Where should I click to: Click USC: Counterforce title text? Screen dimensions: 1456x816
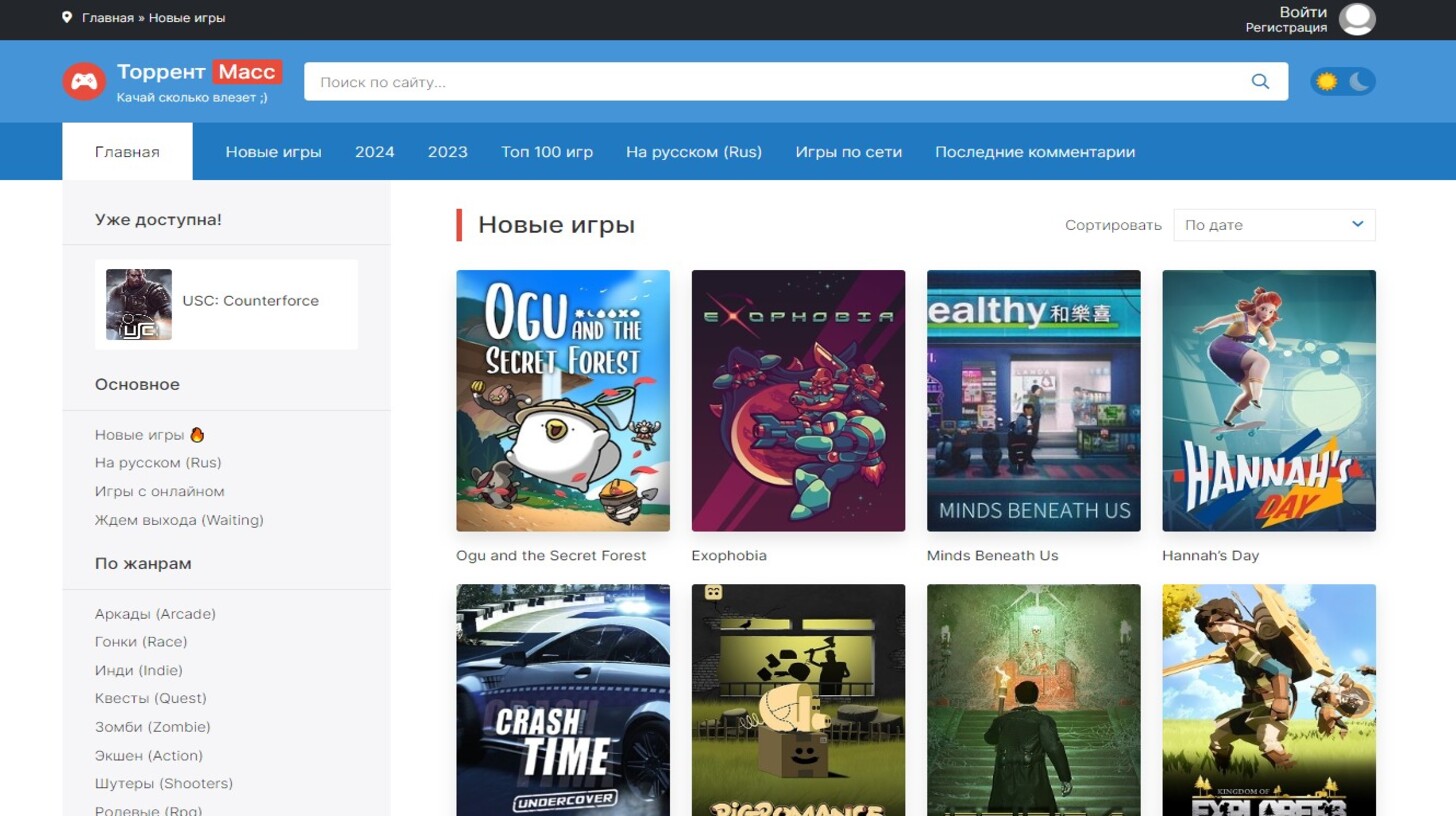pyautogui.click(x=250, y=300)
